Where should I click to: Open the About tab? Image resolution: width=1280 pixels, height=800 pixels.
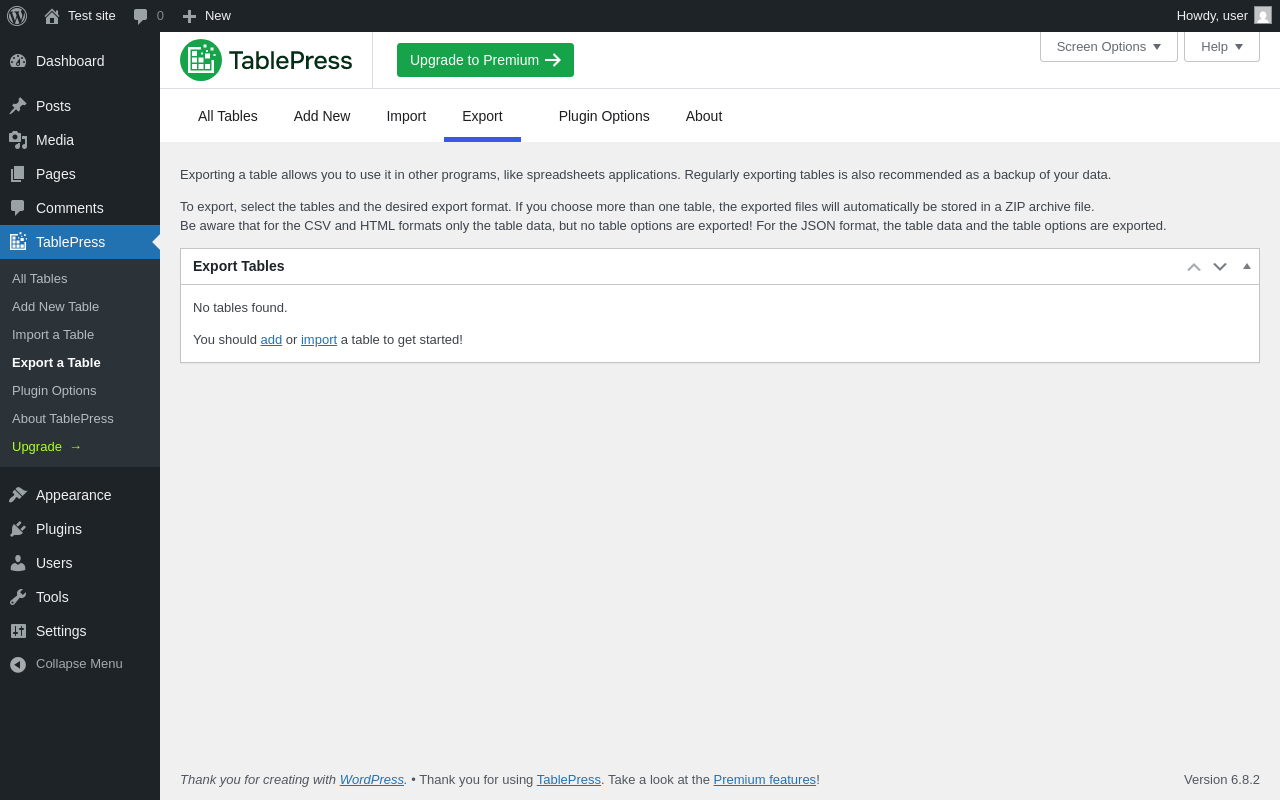pyautogui.click(x=704, y=116)
